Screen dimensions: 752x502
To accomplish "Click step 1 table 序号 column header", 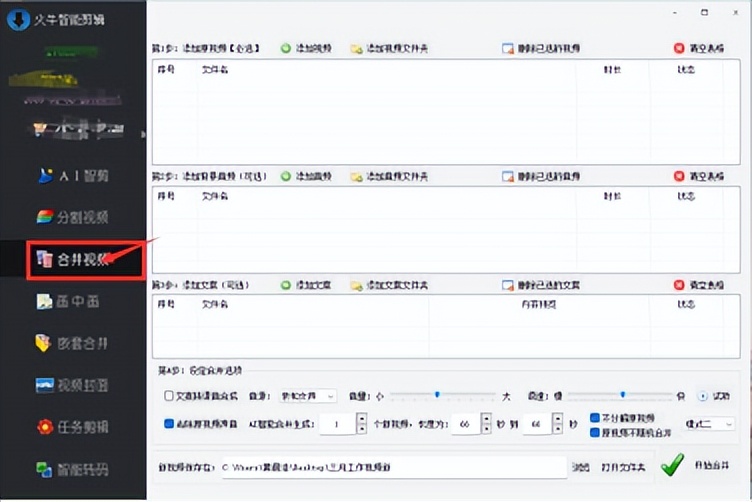I will point(166,70).
